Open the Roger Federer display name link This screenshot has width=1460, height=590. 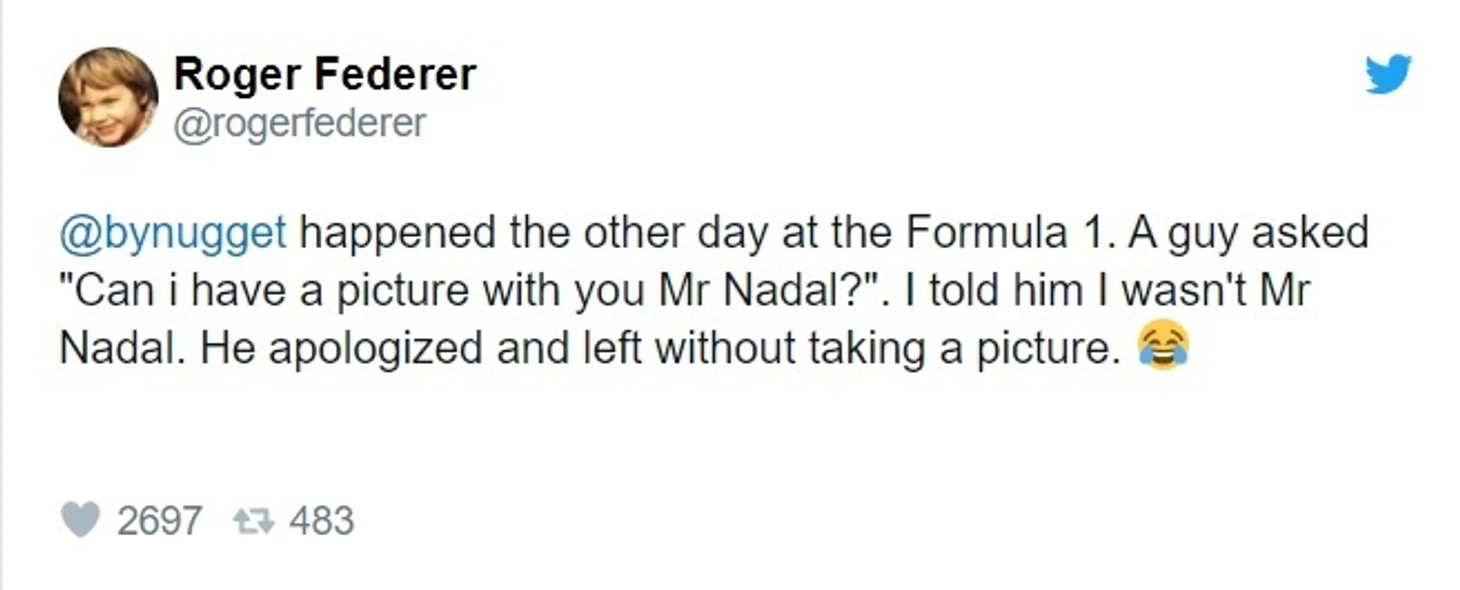click(x=325, y=74)
